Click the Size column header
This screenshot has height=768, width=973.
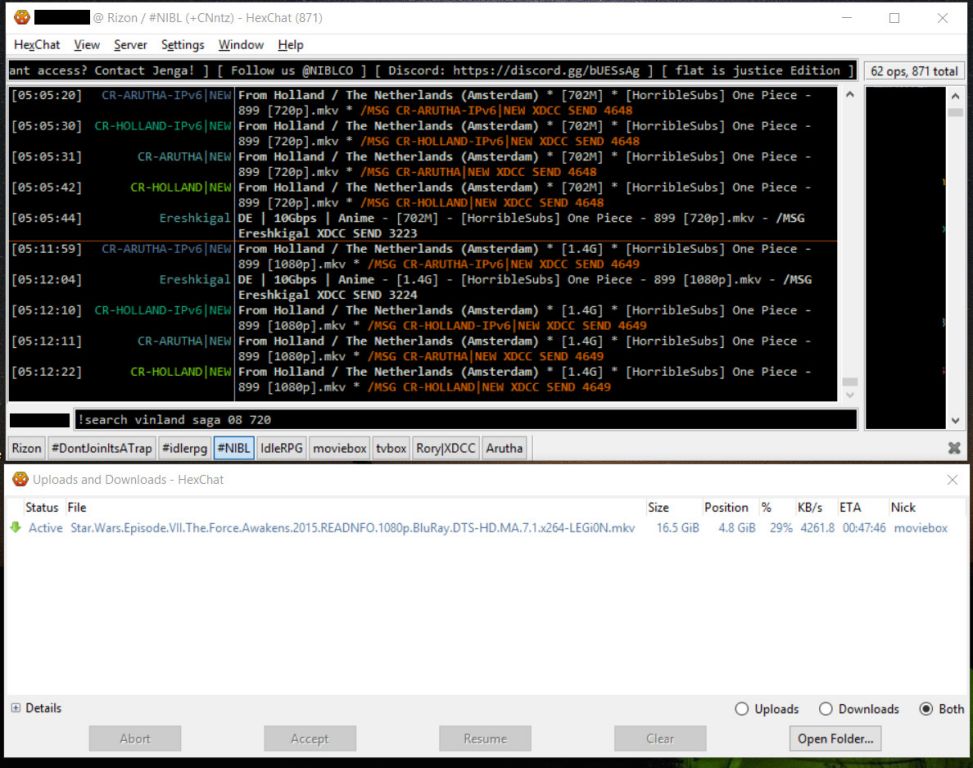[x=658, y=507]
